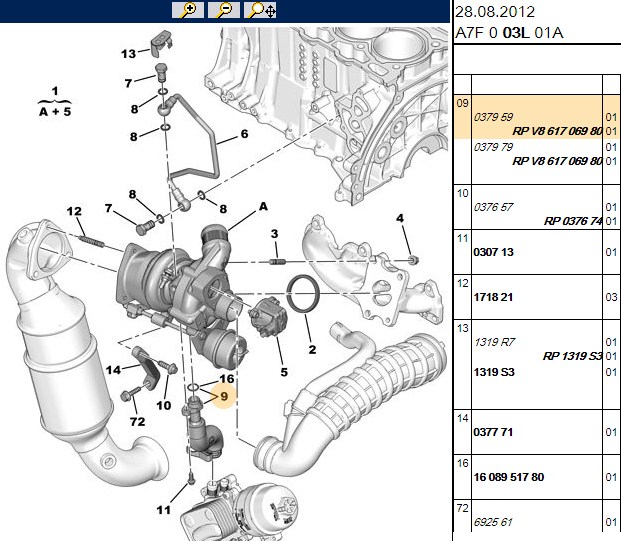The image size is (621, 541).
Task: Select row number 72 in parts list
Action: (462, 508)
